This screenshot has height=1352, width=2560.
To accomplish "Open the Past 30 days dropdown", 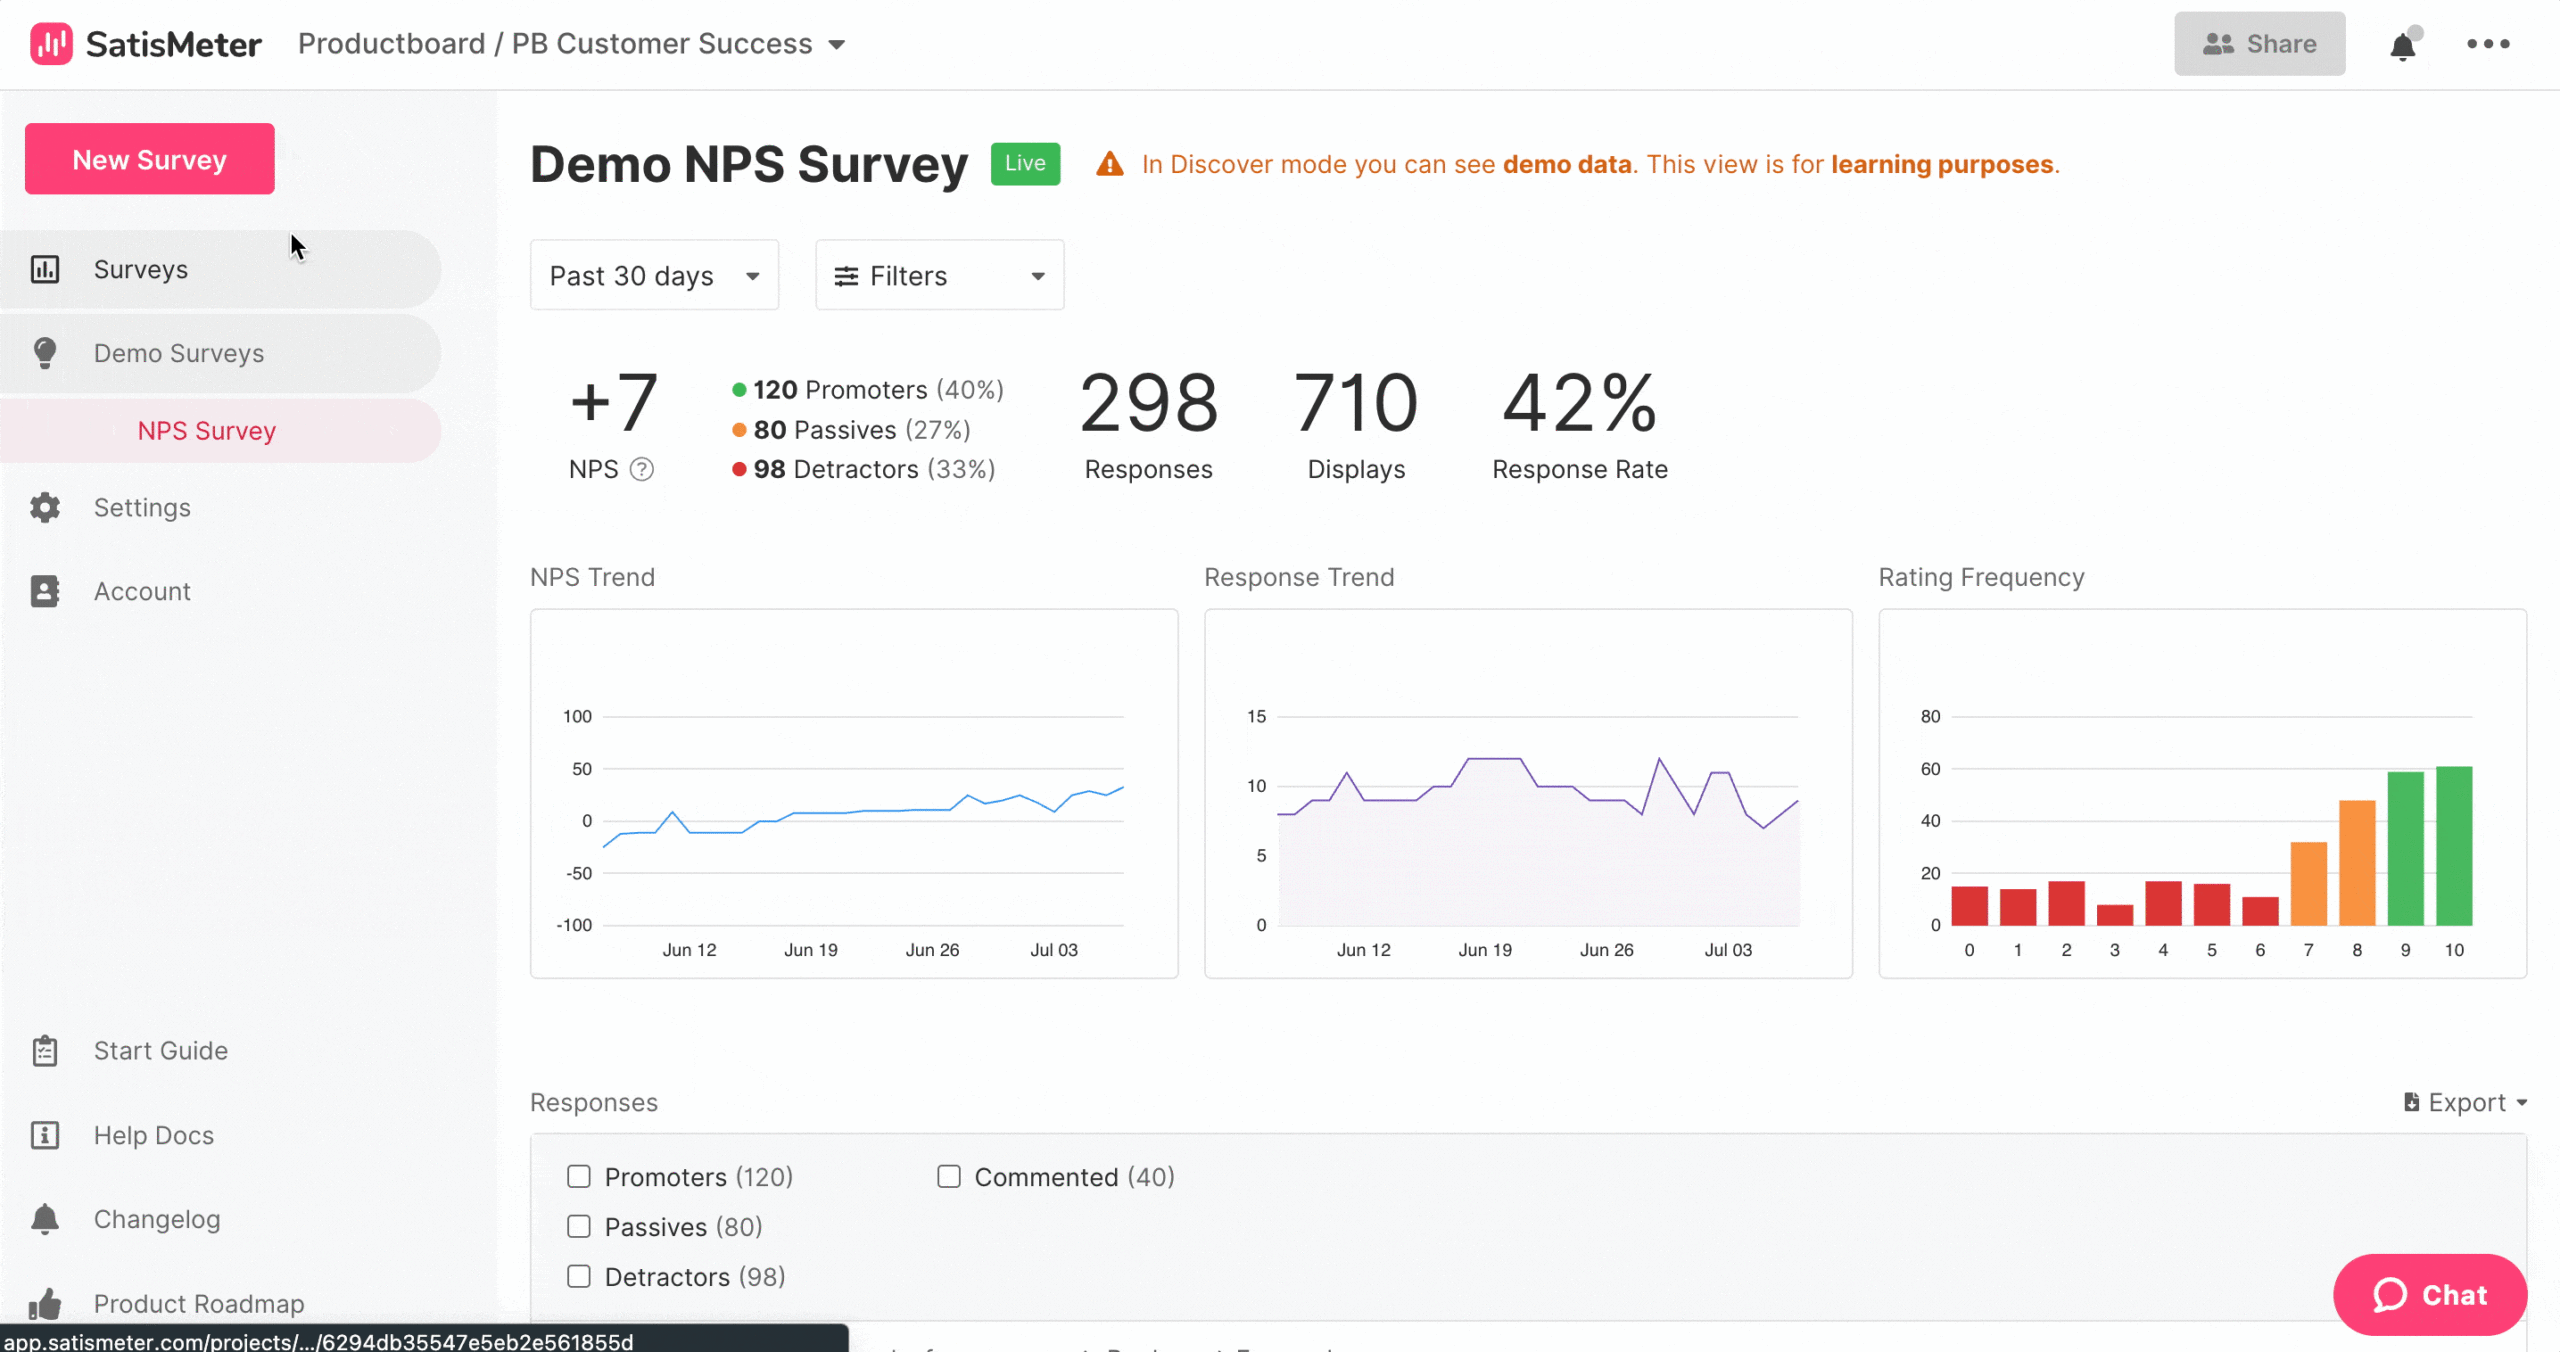I will click(x=654, y=275).
